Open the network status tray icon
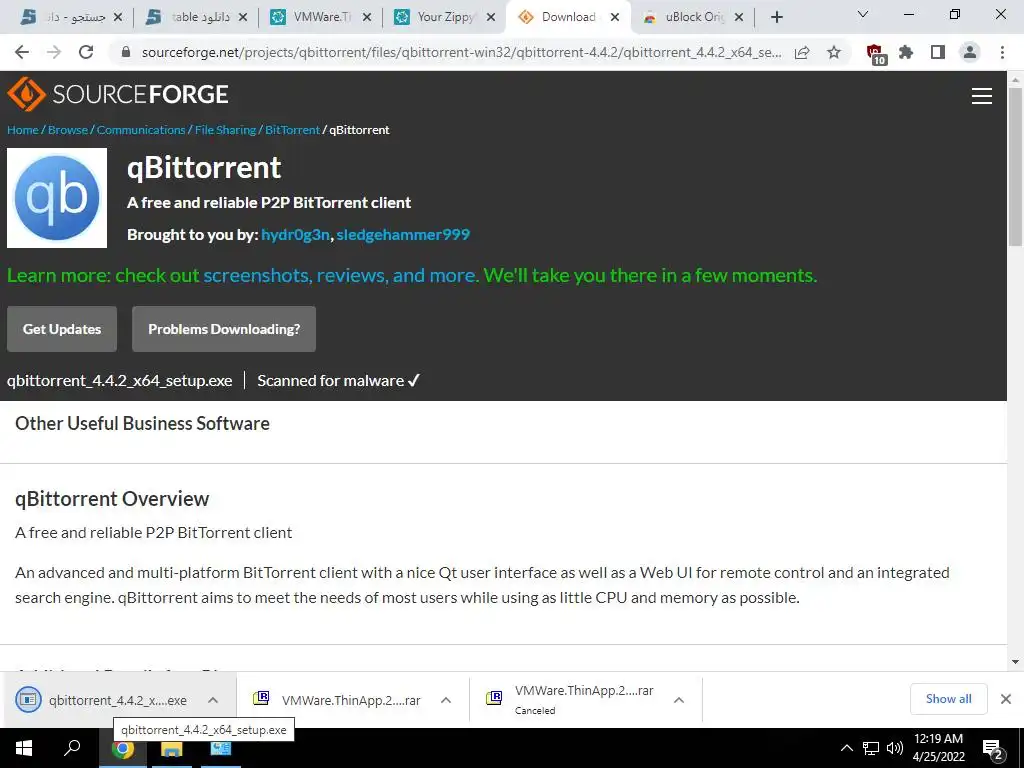Image resolution: width=1024 pixels, height=768 pixels. coord(871,748)
